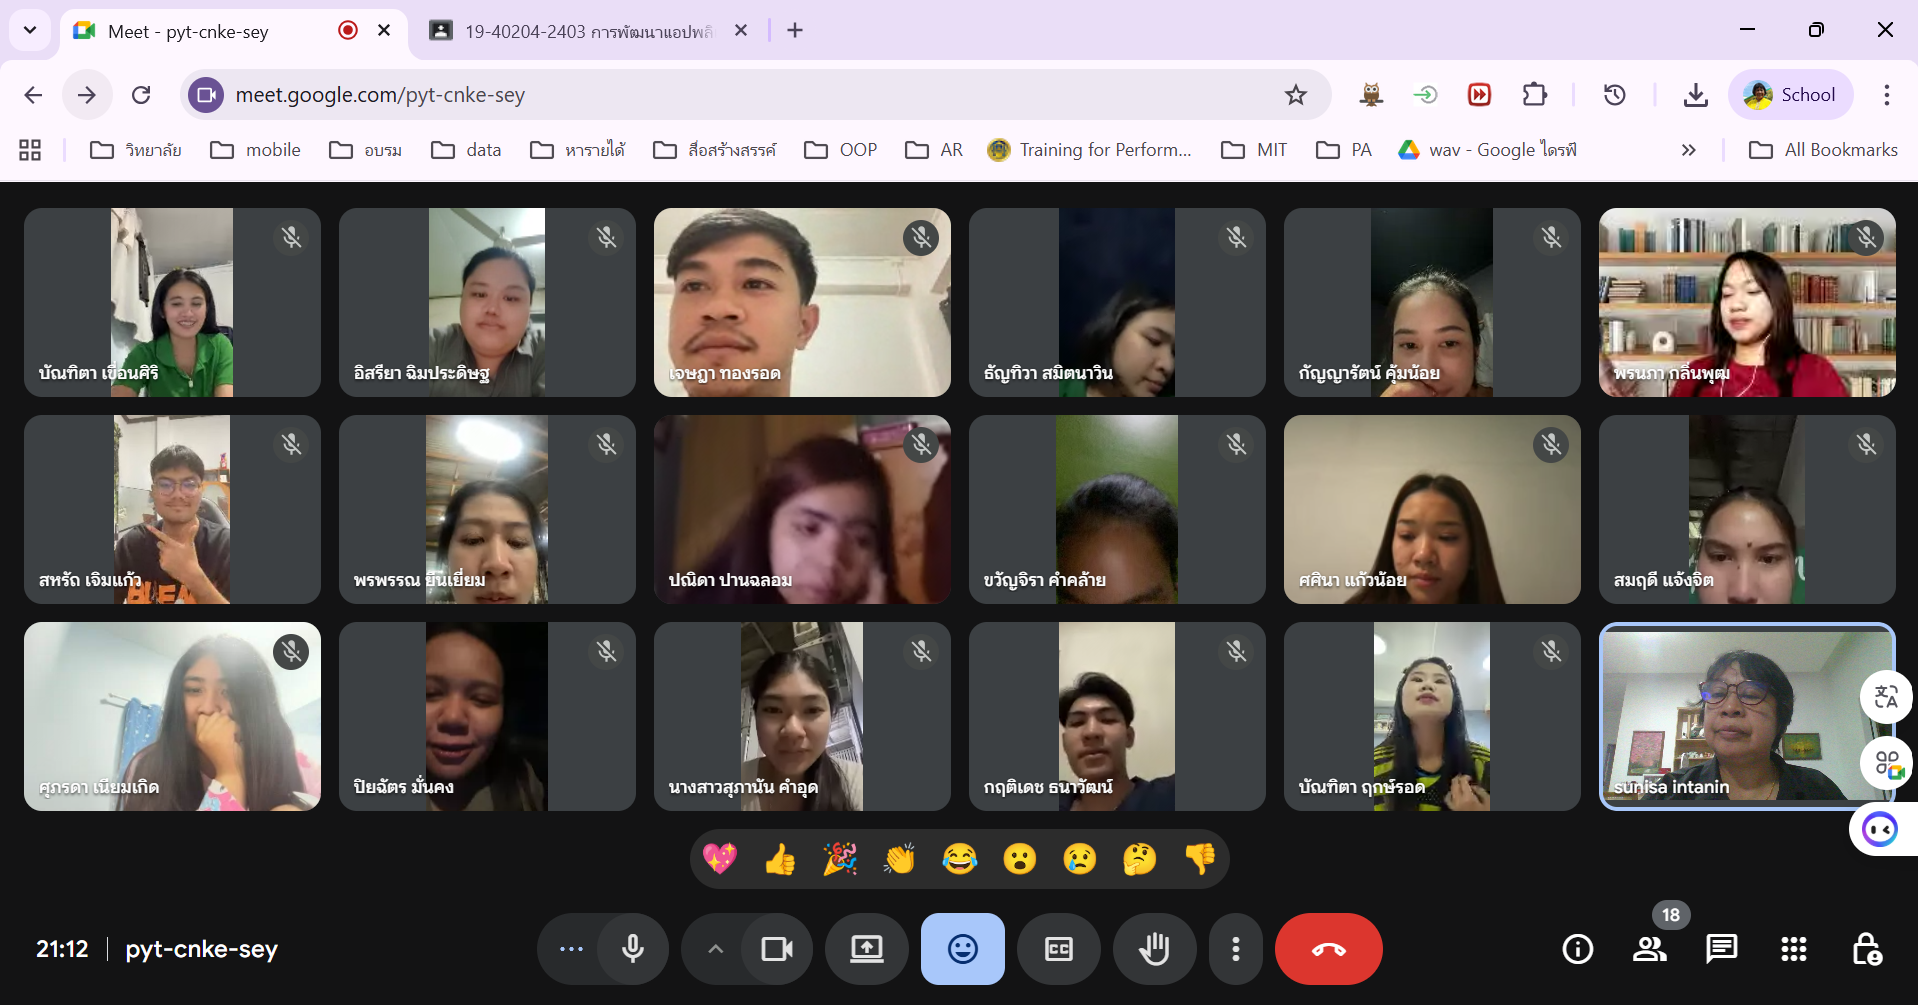The image size is (1918, 1005).
Task: Open meeting details info icon
Action: point(1577,949)
